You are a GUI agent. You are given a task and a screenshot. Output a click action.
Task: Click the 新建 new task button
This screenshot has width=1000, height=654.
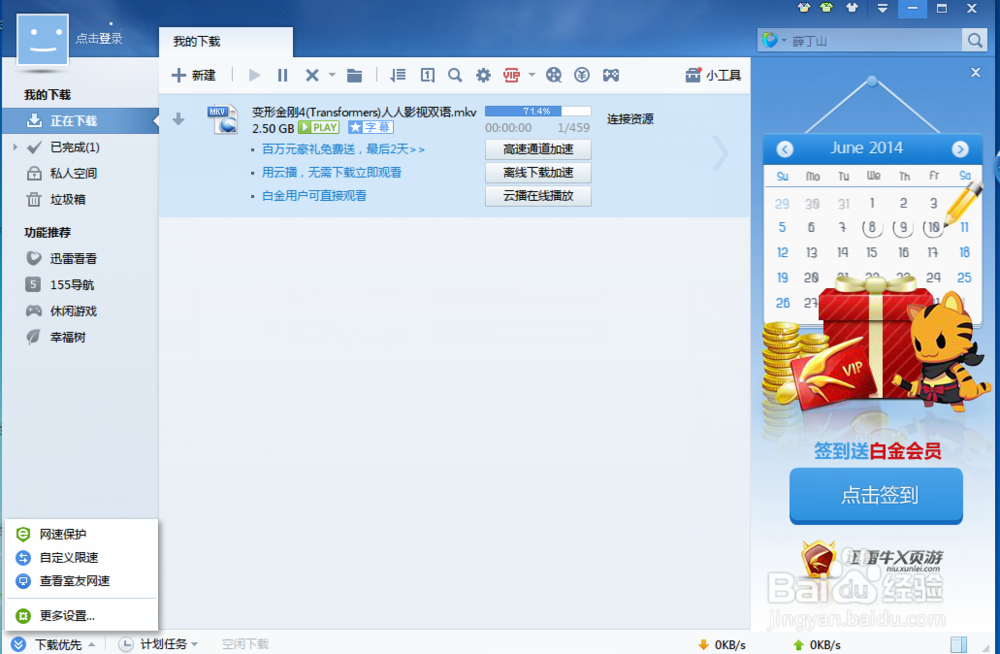pyautogui.click(x=194, y=75)
